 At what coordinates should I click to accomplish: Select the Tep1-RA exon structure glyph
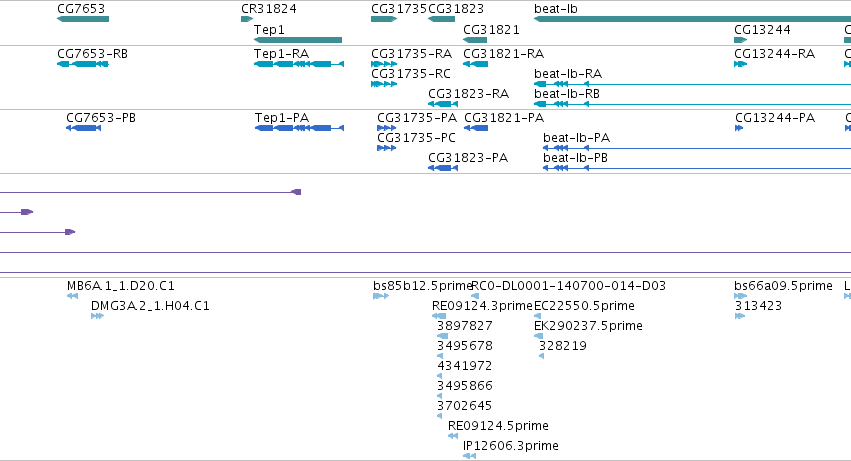tap(299, 64)
